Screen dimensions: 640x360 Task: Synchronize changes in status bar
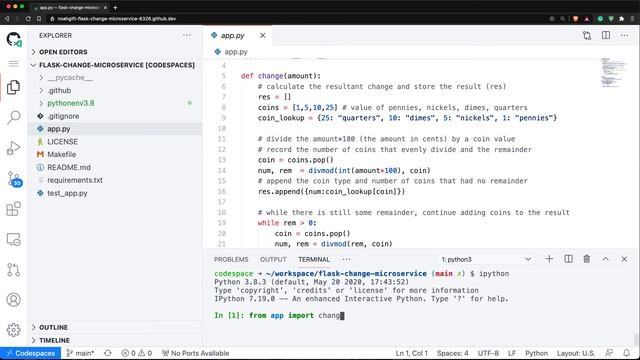(108, 353)
